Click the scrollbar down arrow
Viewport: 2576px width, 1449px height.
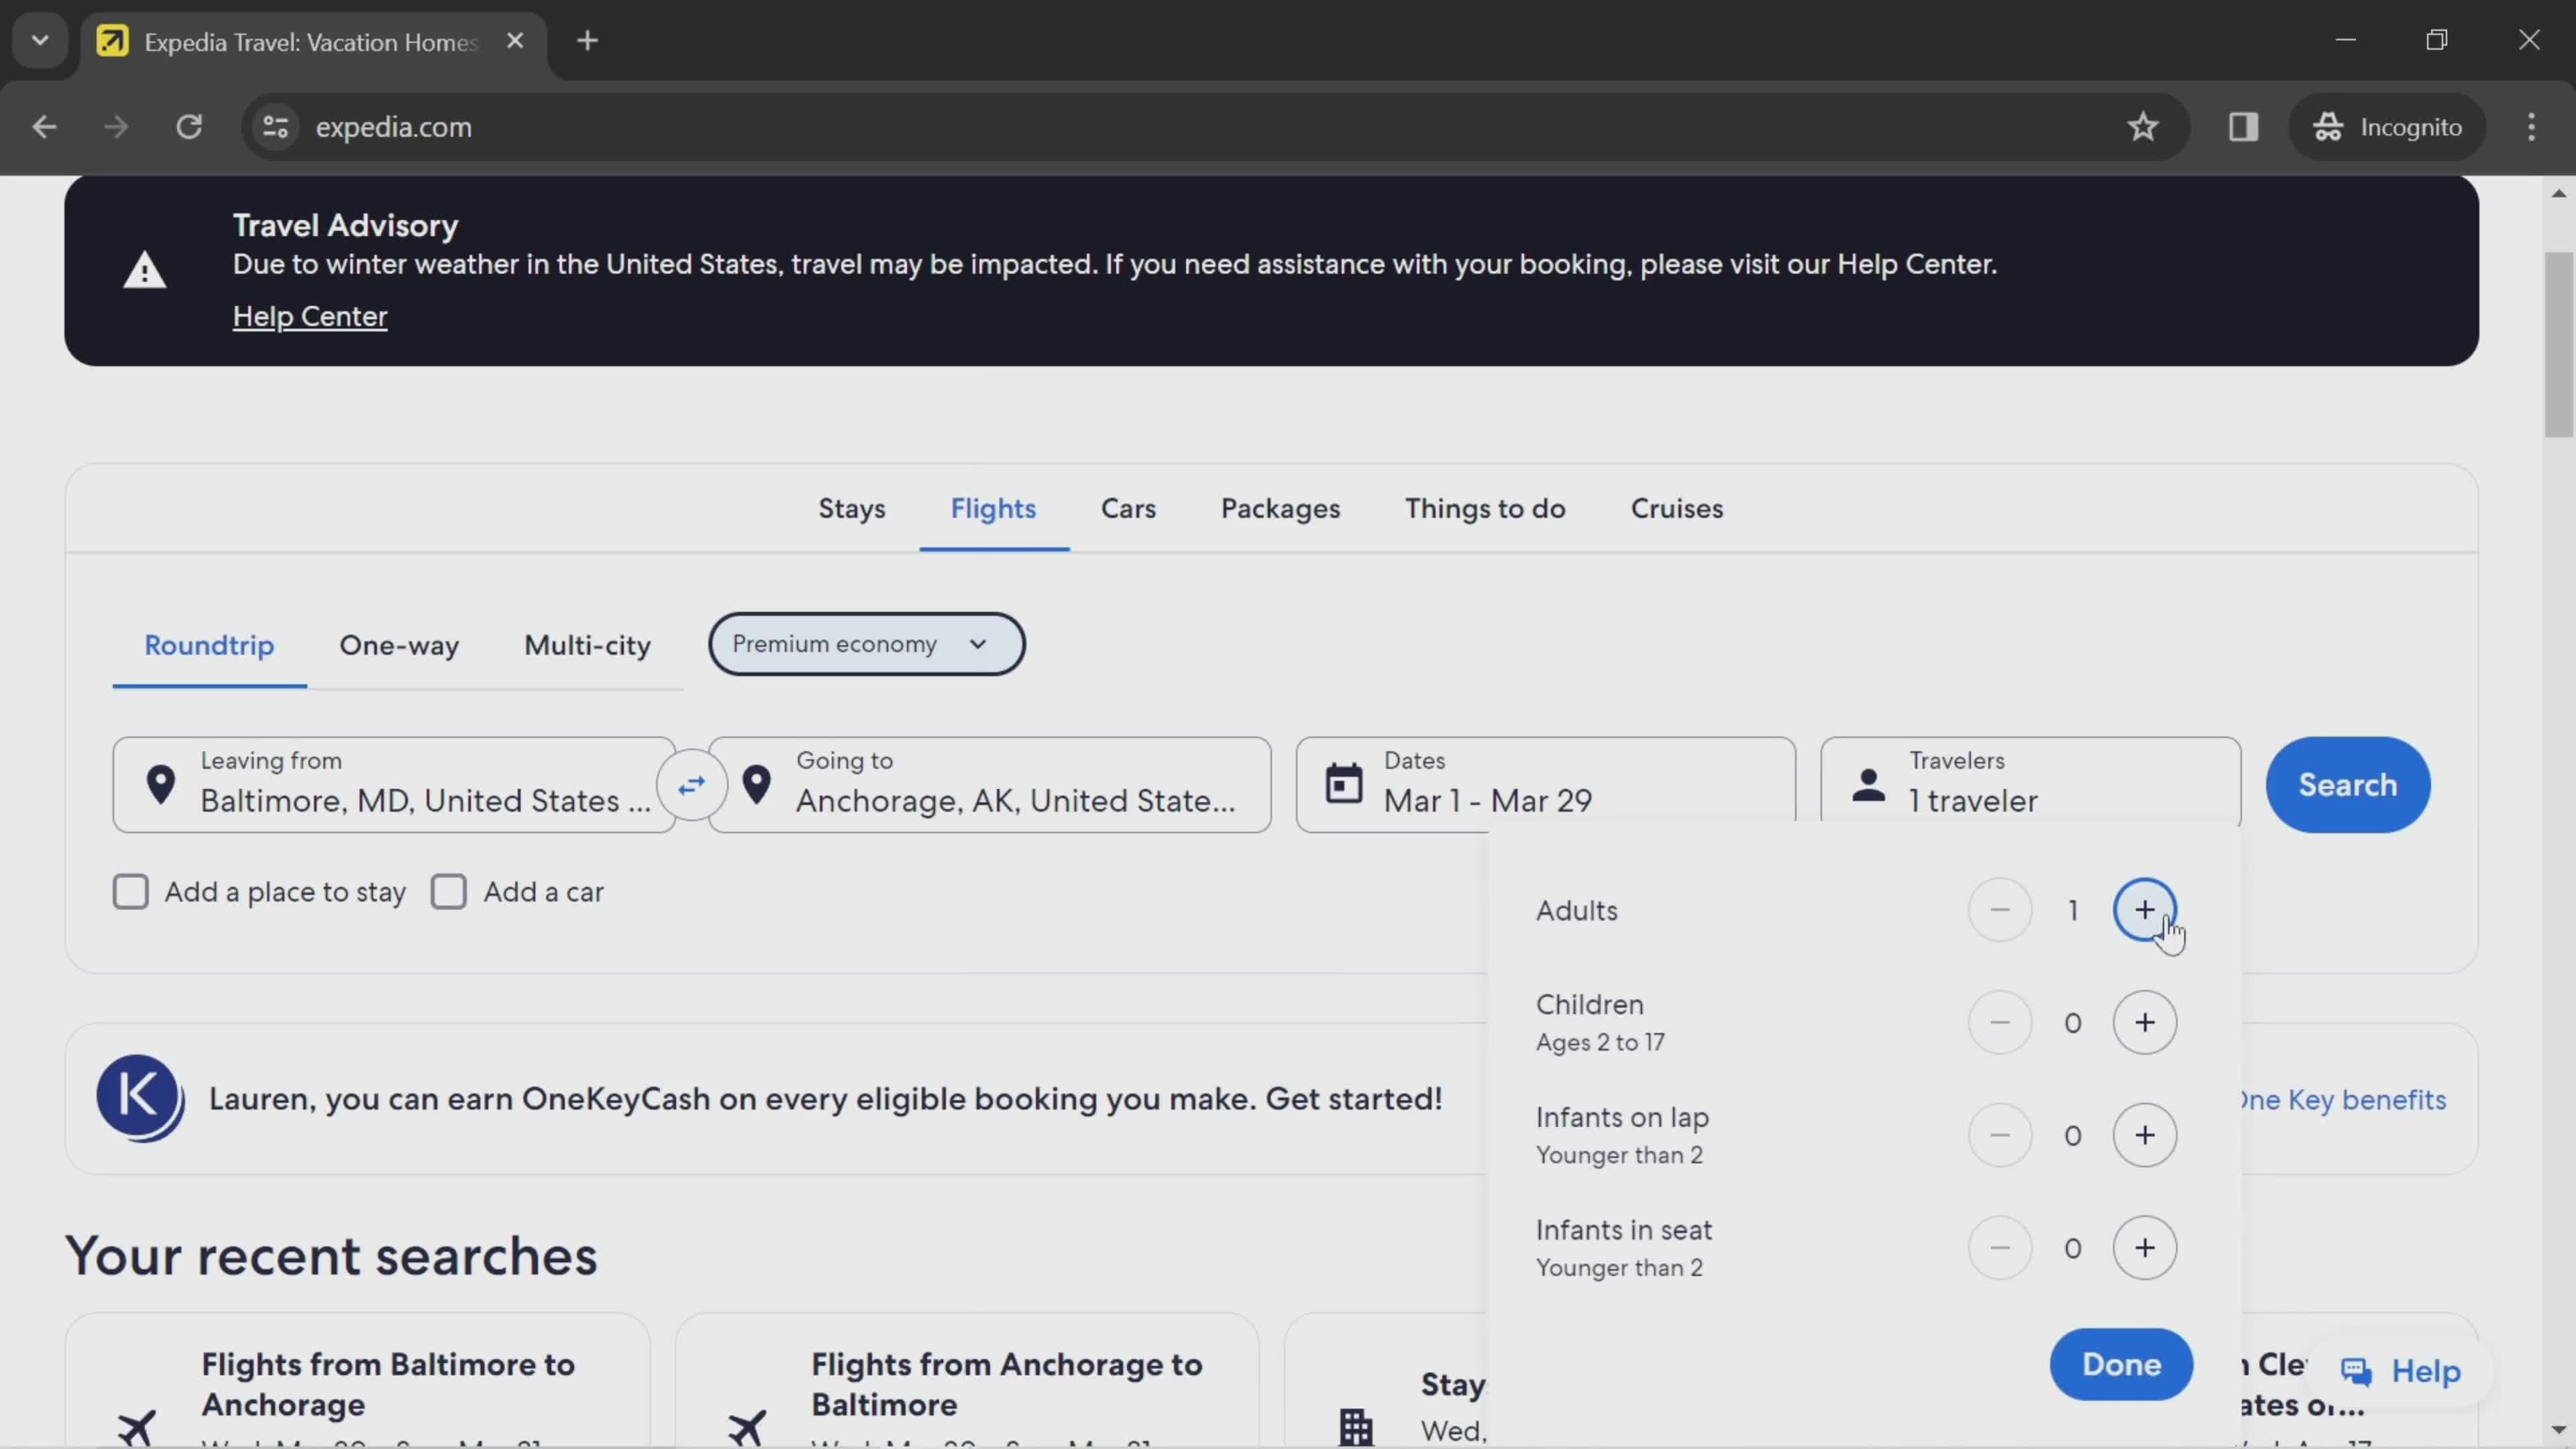tap(2558, 1430)
